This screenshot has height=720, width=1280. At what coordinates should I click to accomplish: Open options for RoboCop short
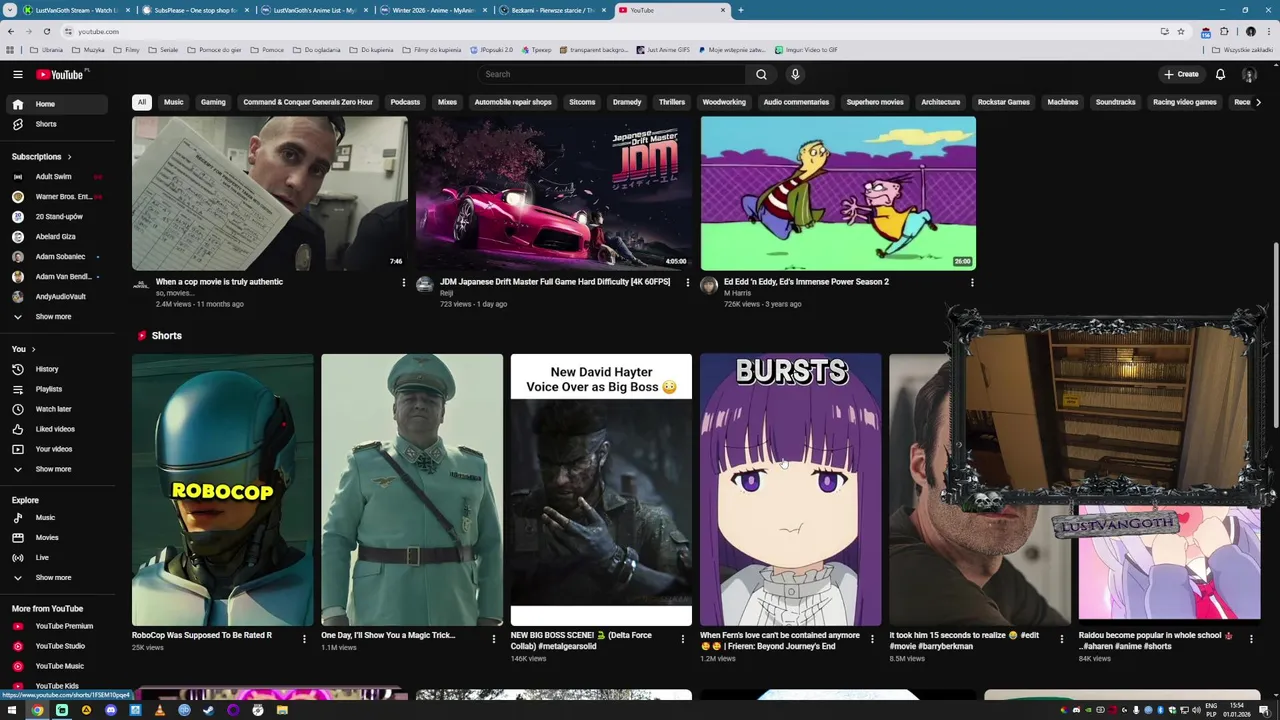pyautogui.click(x=305, y=639)
